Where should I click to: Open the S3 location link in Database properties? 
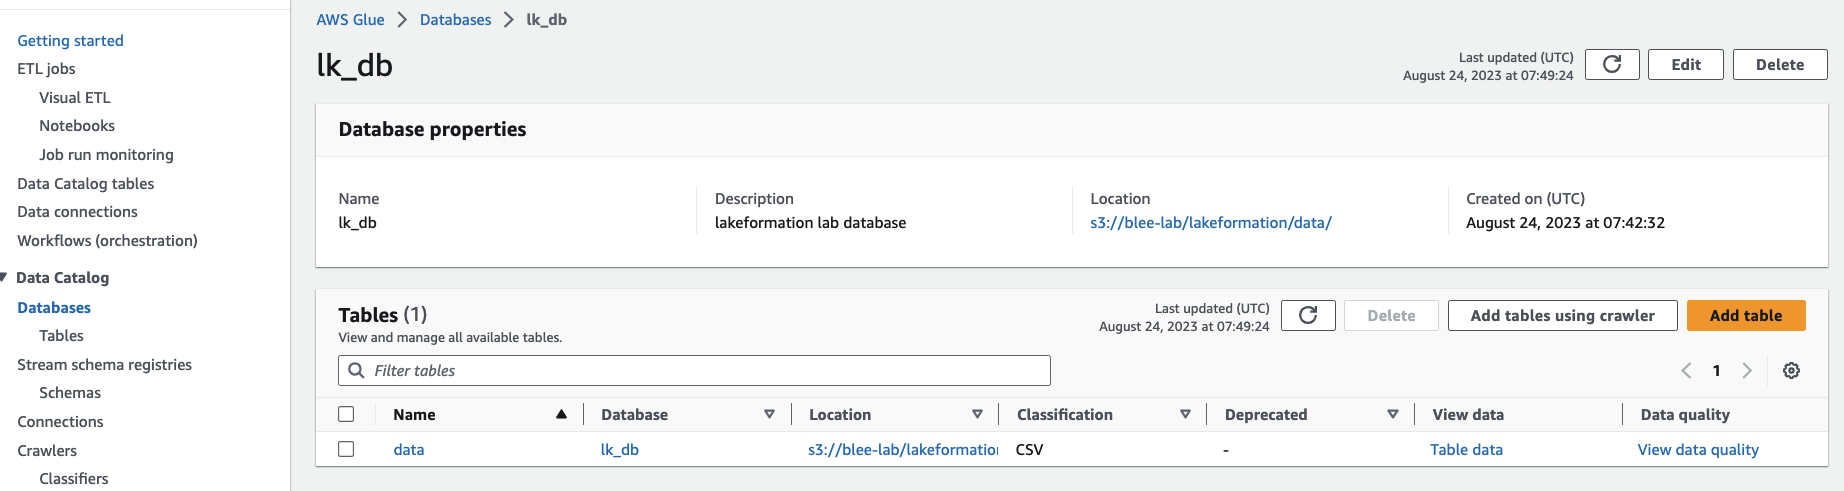point(1210,223)
